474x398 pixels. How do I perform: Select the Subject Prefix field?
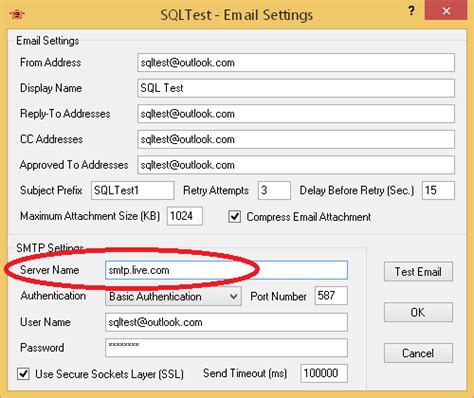(133, 190)
